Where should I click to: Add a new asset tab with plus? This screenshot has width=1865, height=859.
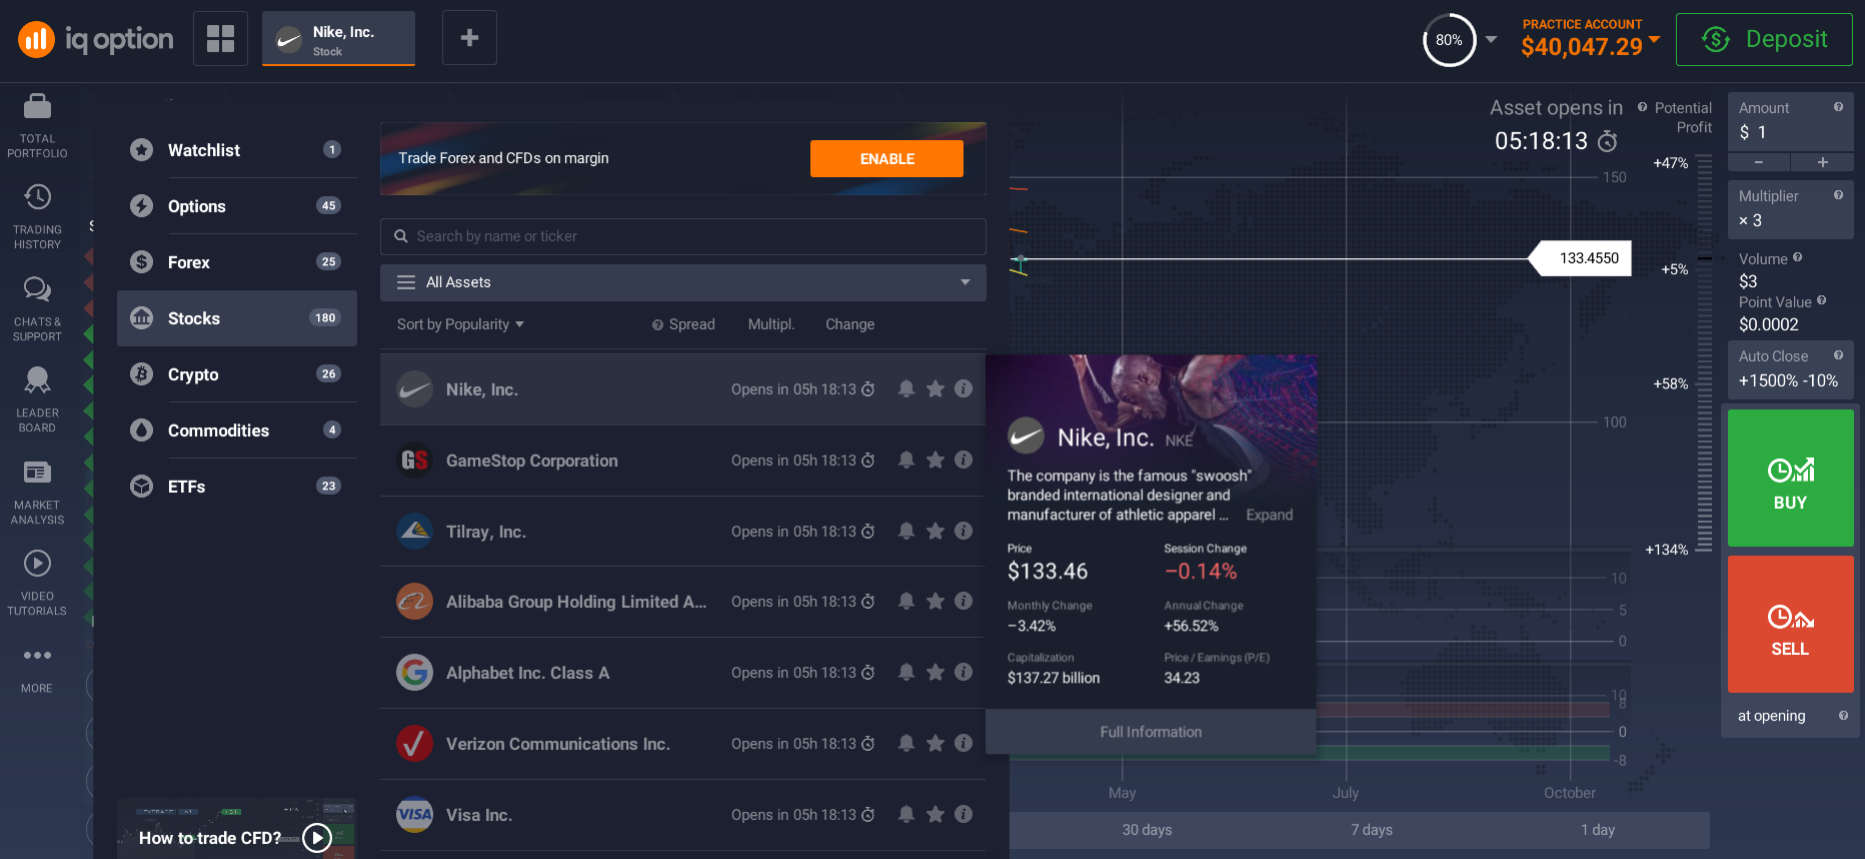pos(469,38)
